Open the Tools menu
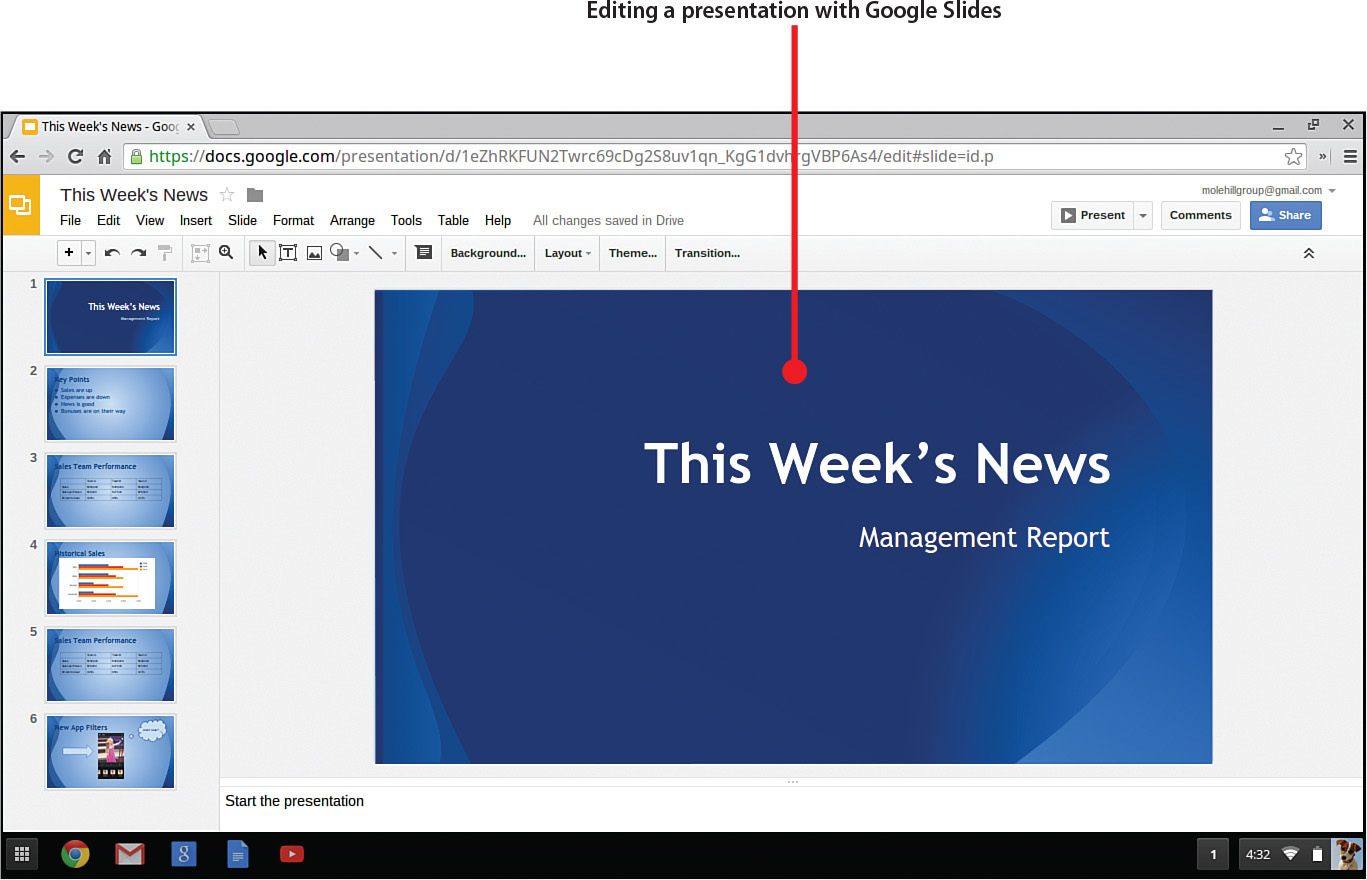 pos(406,220)
